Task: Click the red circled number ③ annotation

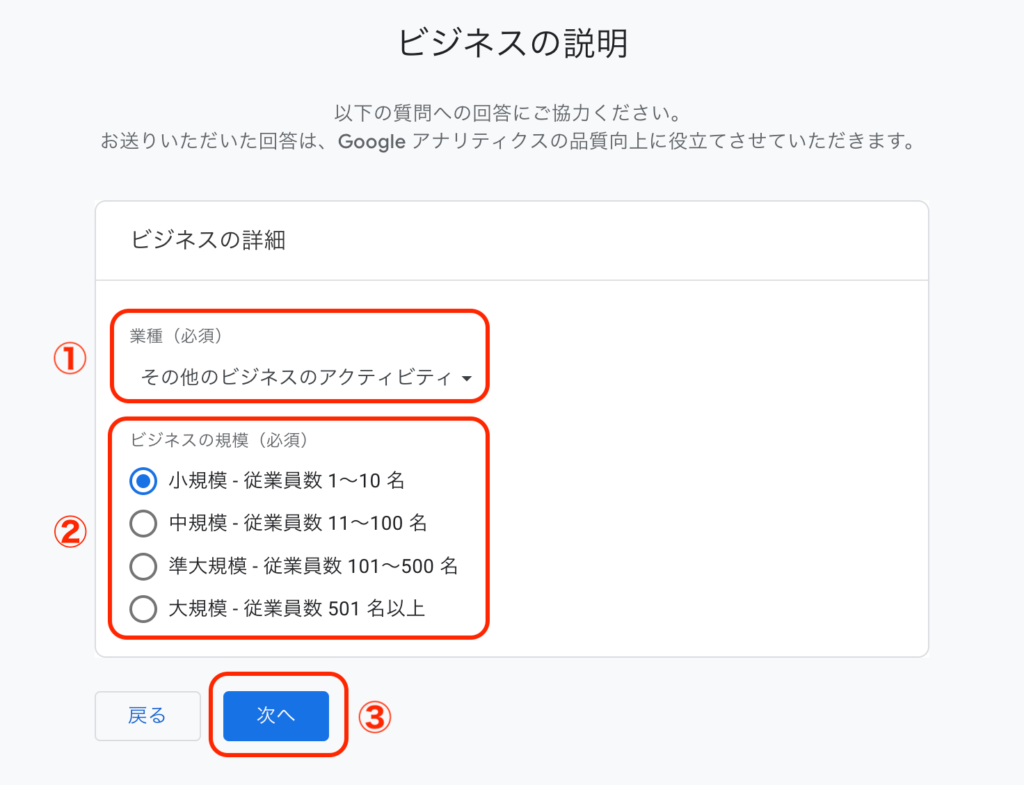Action: pyautogui.click(x=375, y=717)
